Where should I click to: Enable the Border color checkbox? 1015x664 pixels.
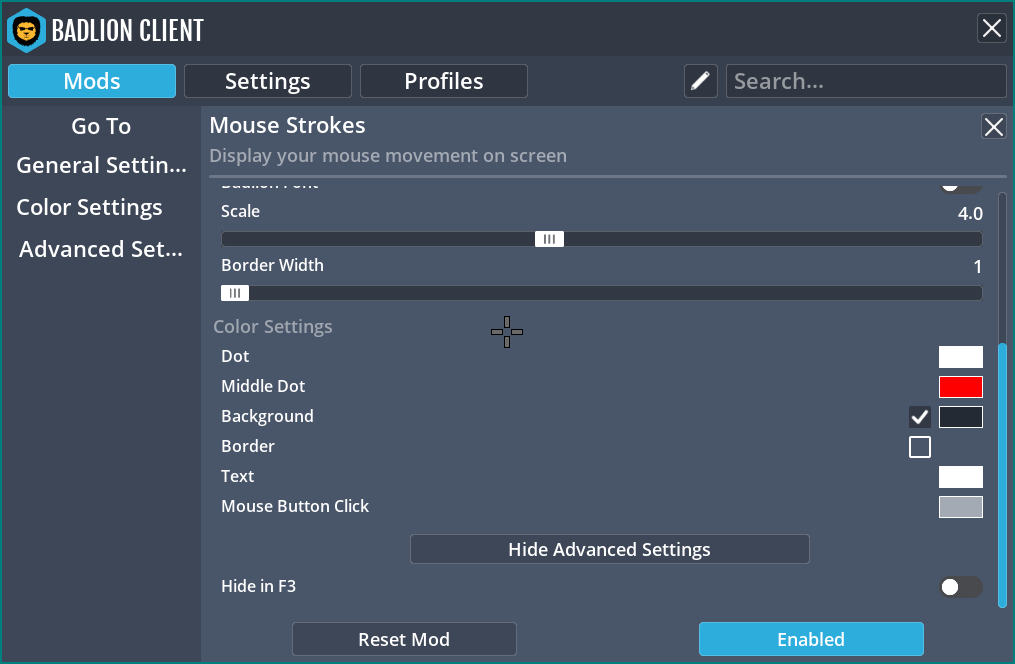pos(919,447)
